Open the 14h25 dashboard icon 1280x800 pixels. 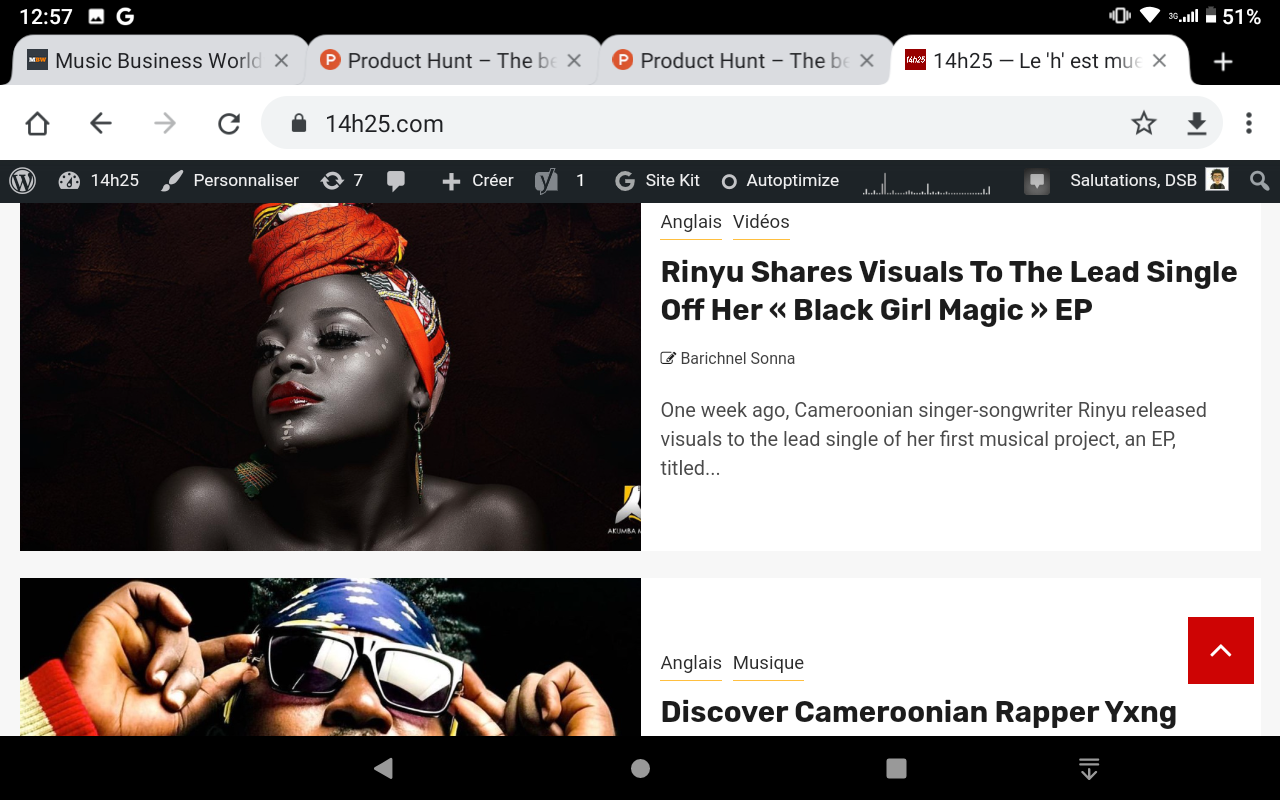pos(69,181)
